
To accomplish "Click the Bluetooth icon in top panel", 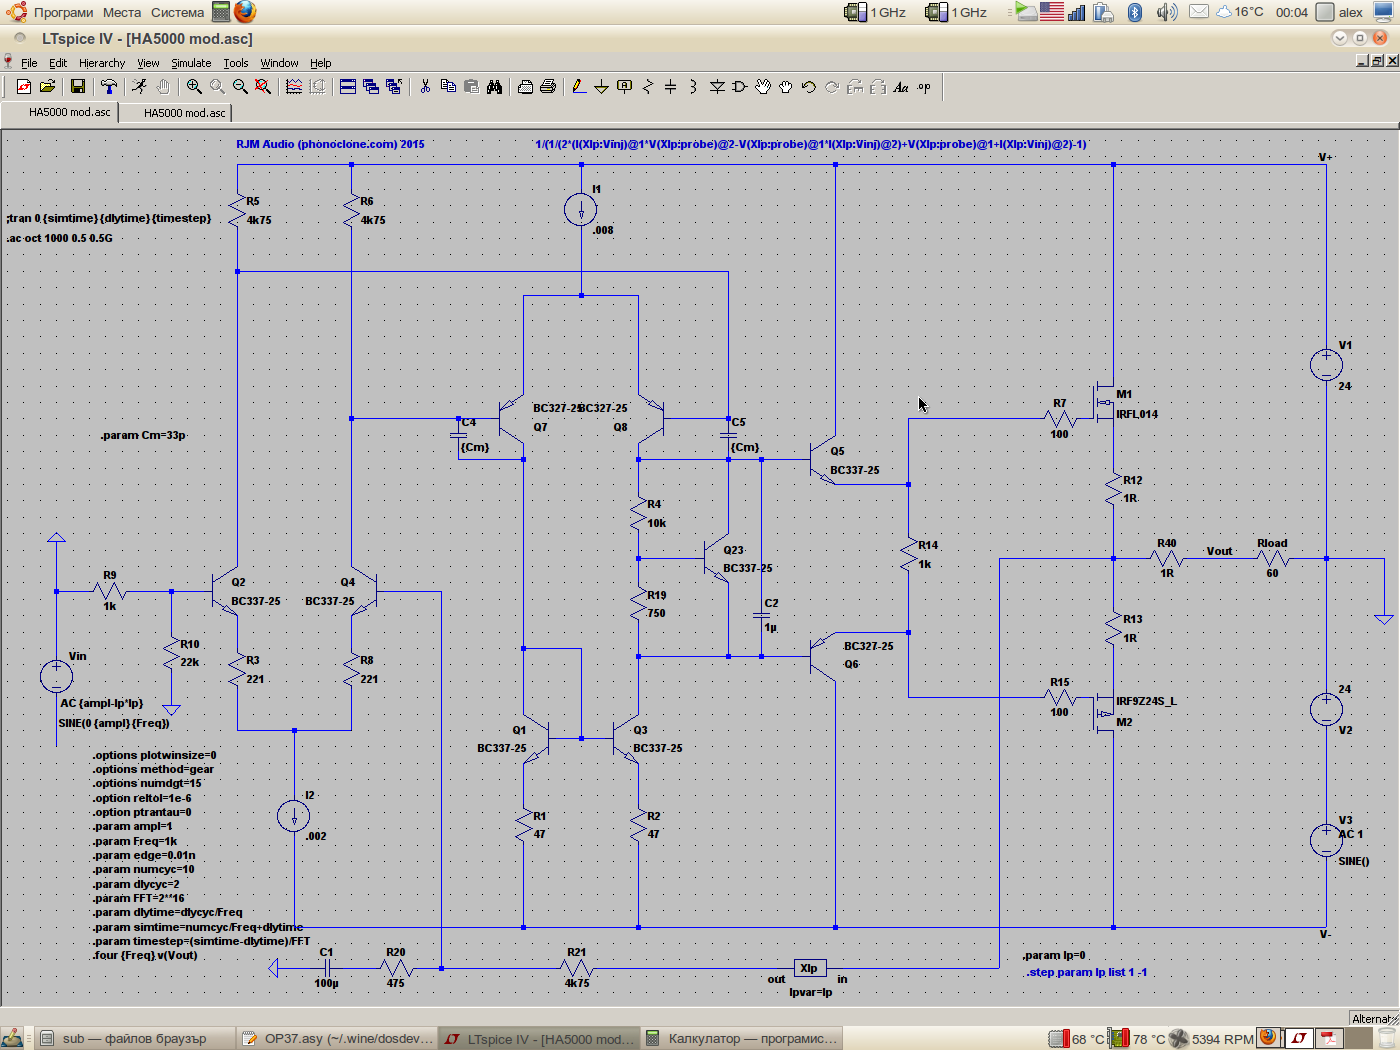I will (x=1135, y=12).
